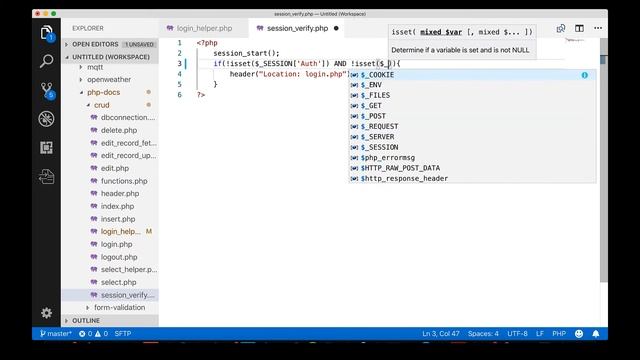Choose $_POST from suggestions

click(473, 116)
